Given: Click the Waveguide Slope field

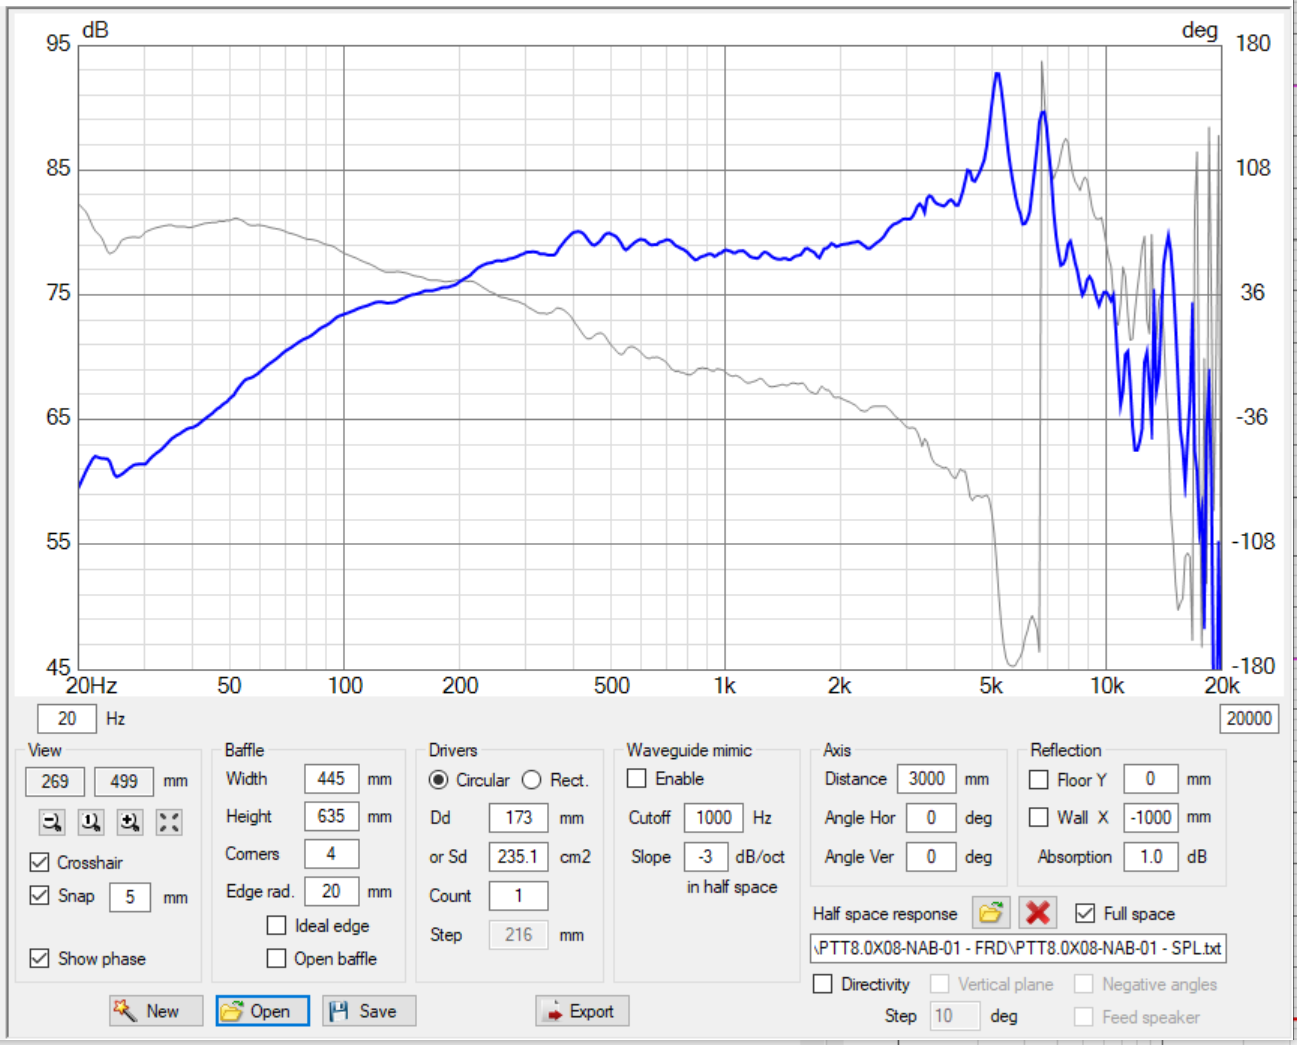Looking at the screenshot, I should tap(705, 856).
